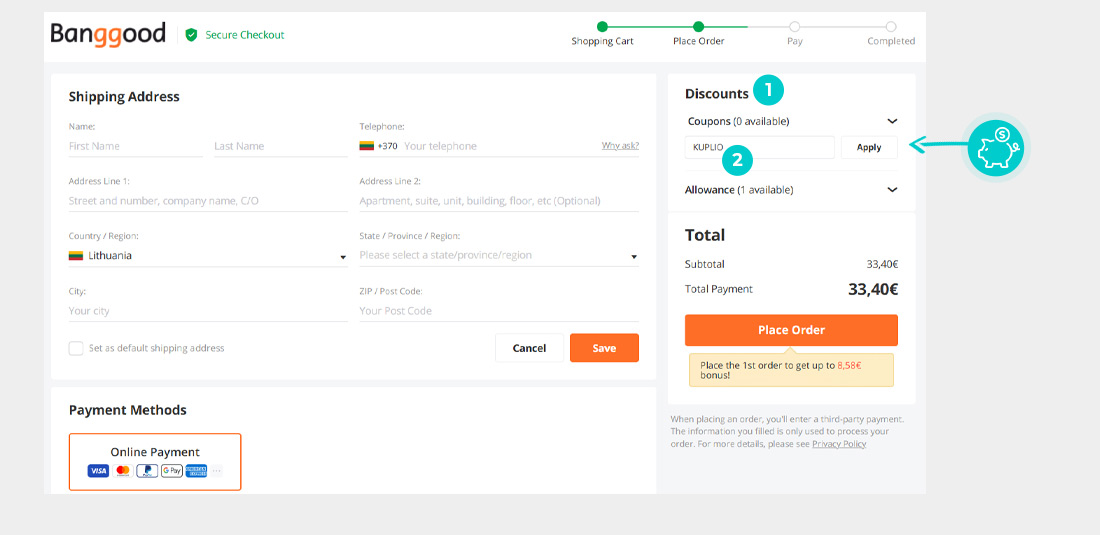Open the Privacy Policy link
This screenshot has width=1100, height=535.
coord(839,444)
